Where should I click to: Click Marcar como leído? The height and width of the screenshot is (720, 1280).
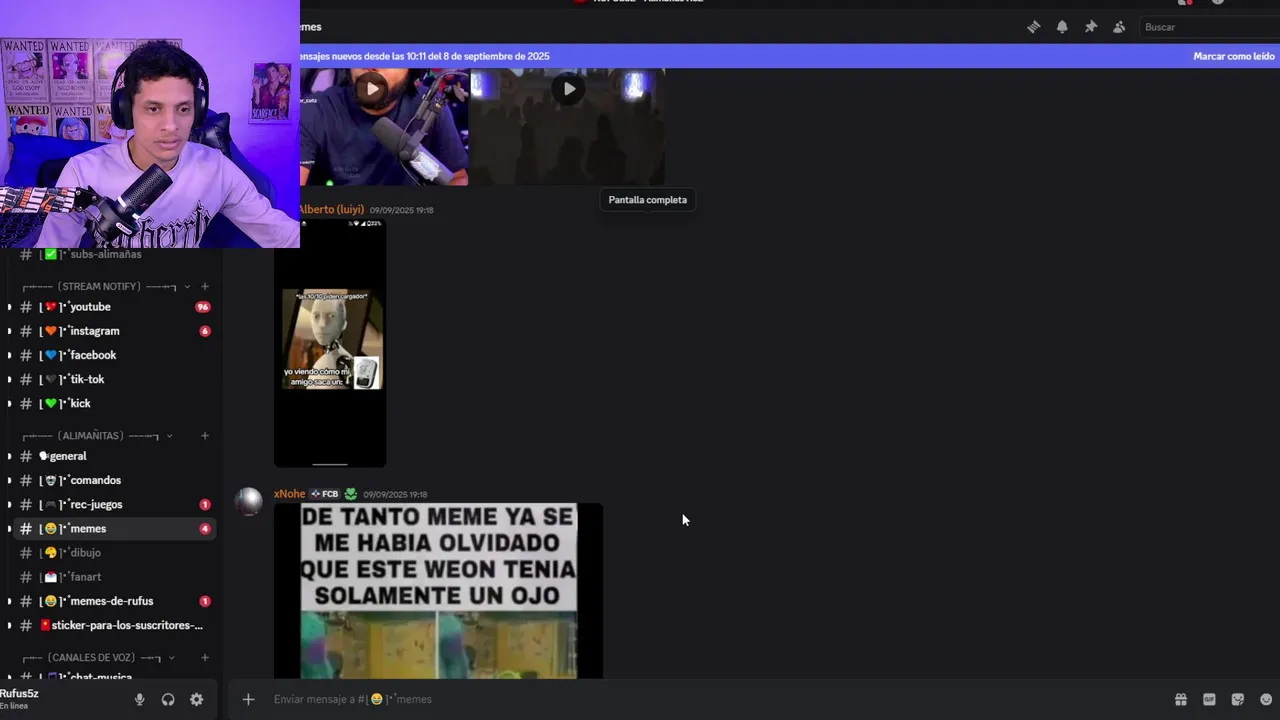click(1234, 56)
